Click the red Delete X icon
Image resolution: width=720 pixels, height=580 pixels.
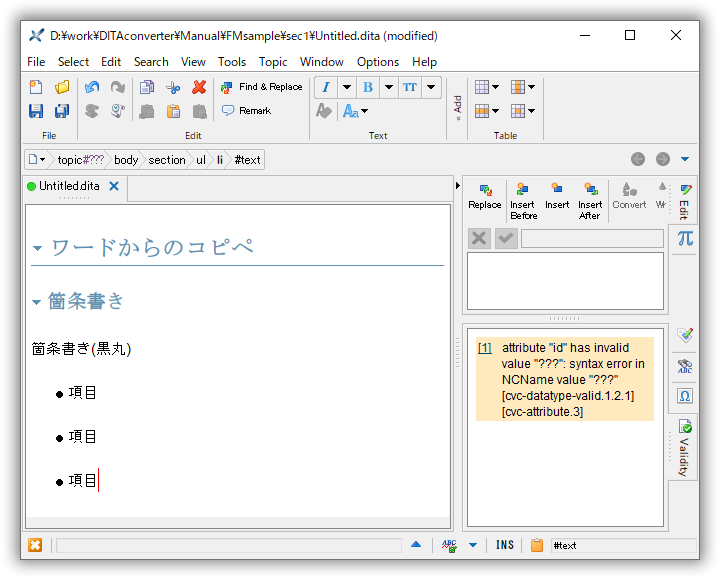coord(199,87)
